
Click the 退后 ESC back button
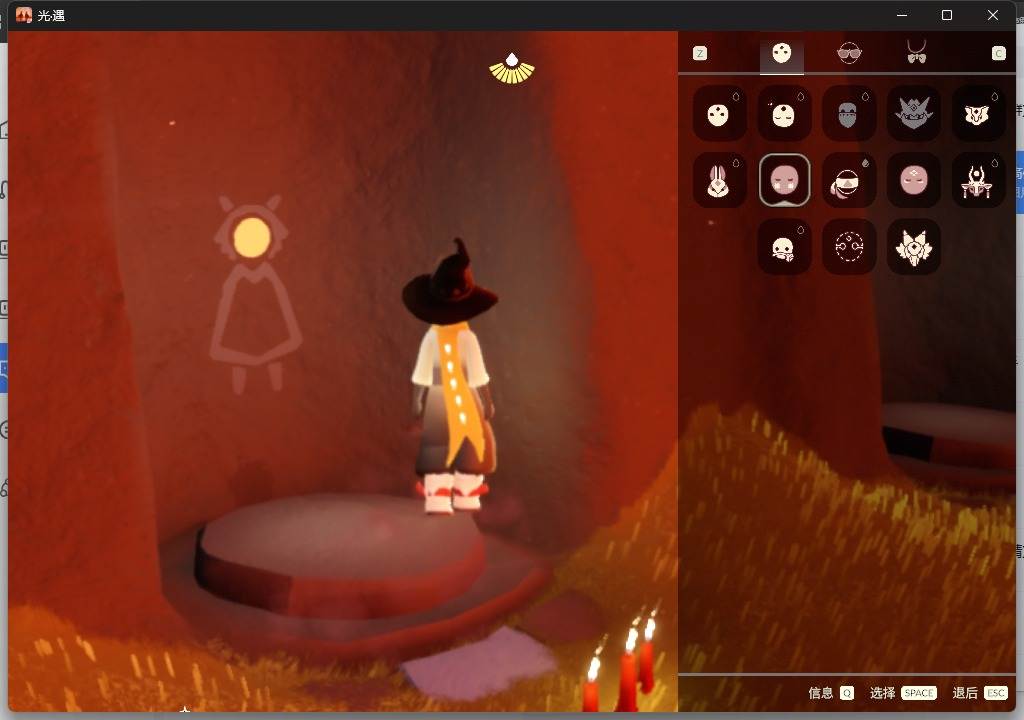tap(980, 693)
